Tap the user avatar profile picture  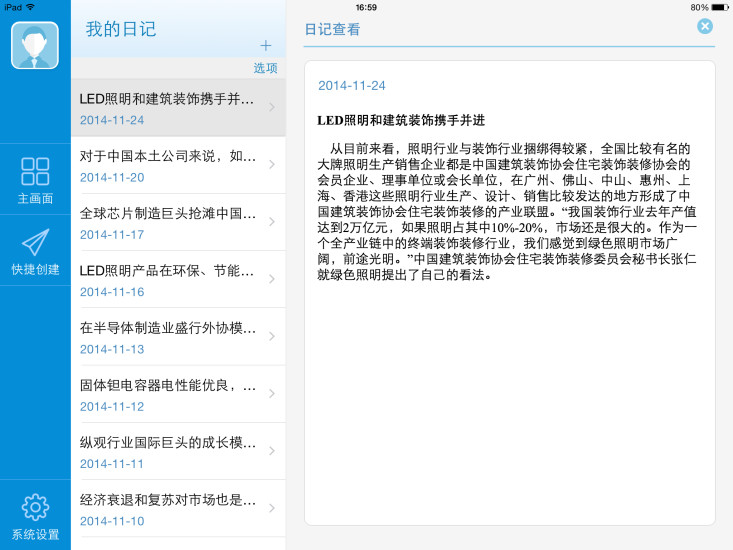pos(35,45)
